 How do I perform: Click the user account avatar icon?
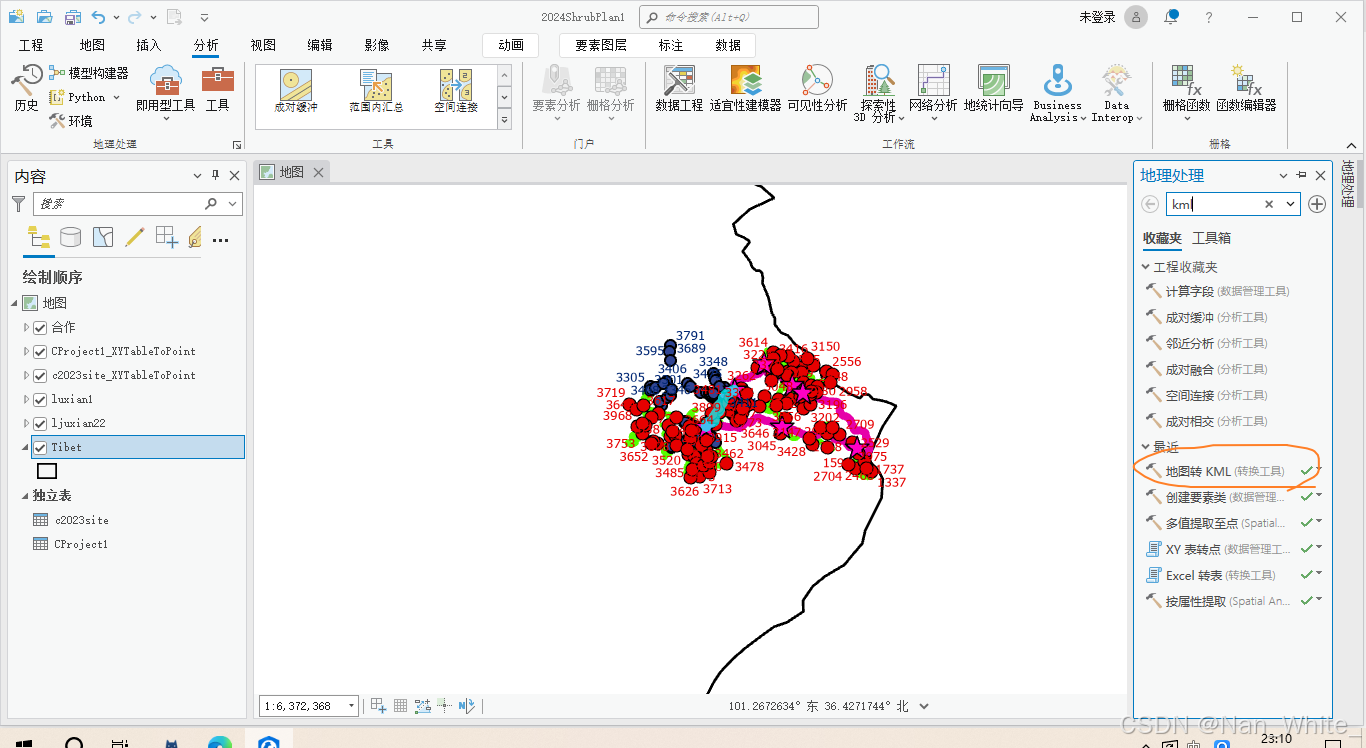click(1136, 17)
